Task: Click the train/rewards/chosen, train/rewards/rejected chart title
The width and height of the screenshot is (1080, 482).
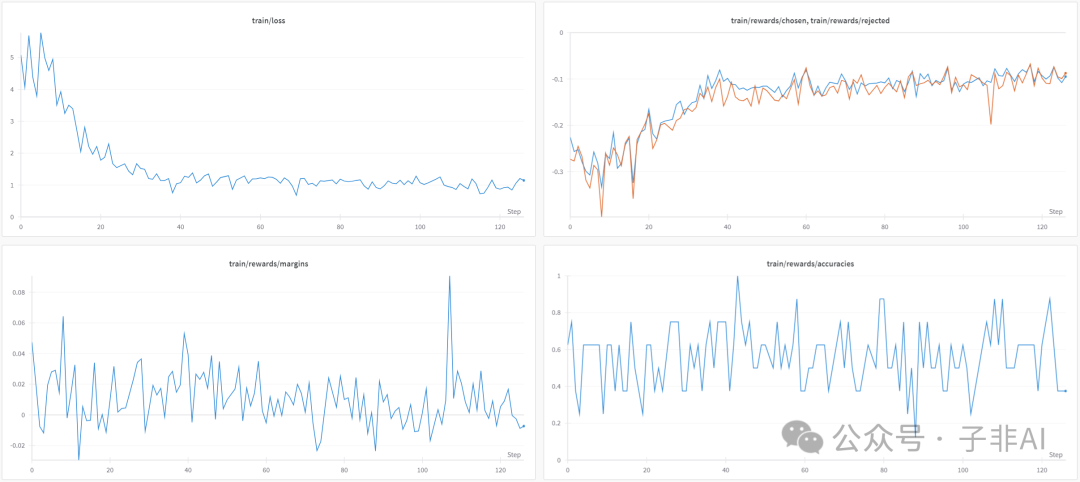Action: [810, 19]
